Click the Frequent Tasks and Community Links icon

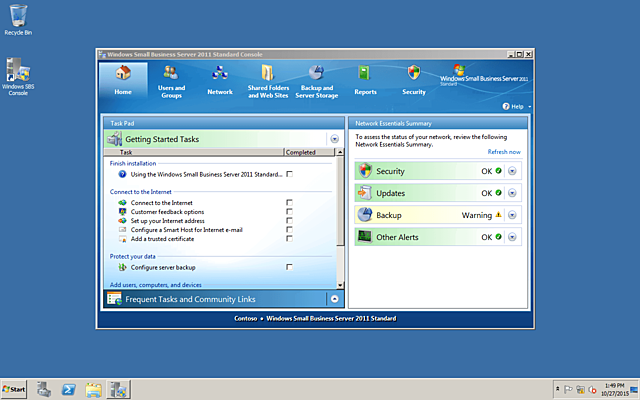(114, 299)
